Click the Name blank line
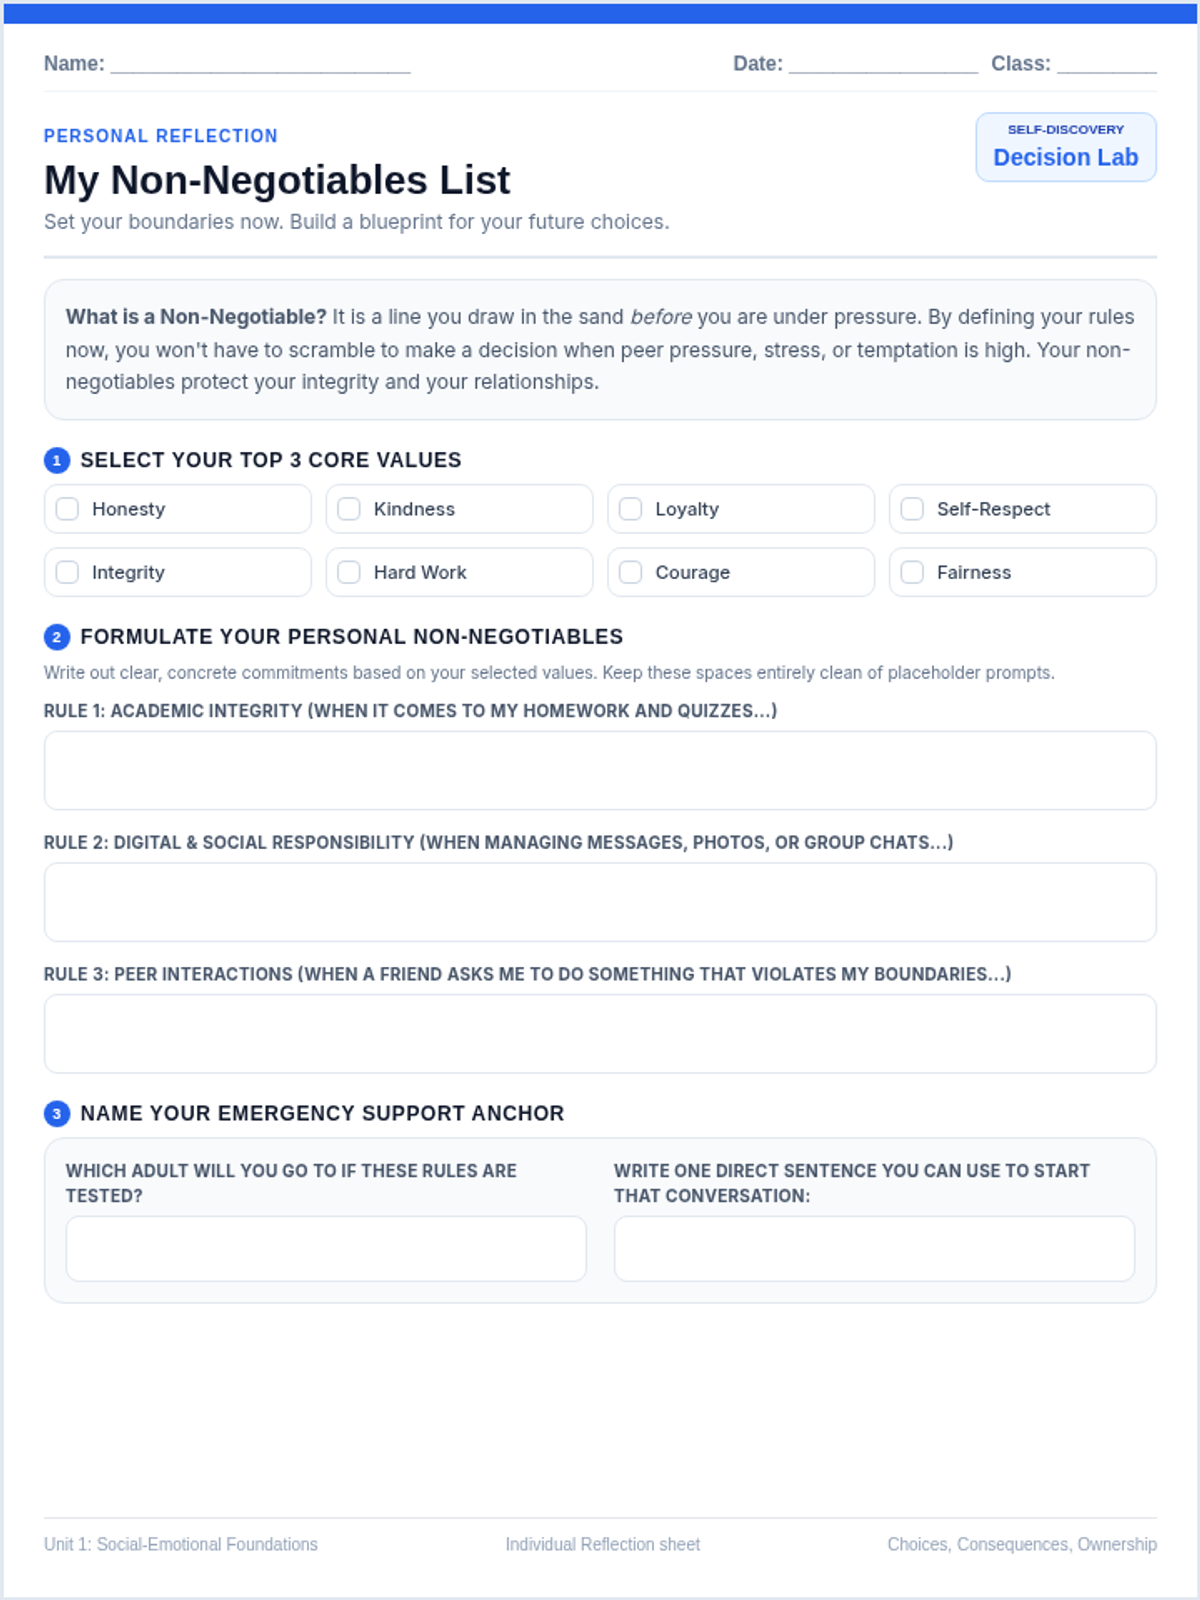 (x=261, y=65)
